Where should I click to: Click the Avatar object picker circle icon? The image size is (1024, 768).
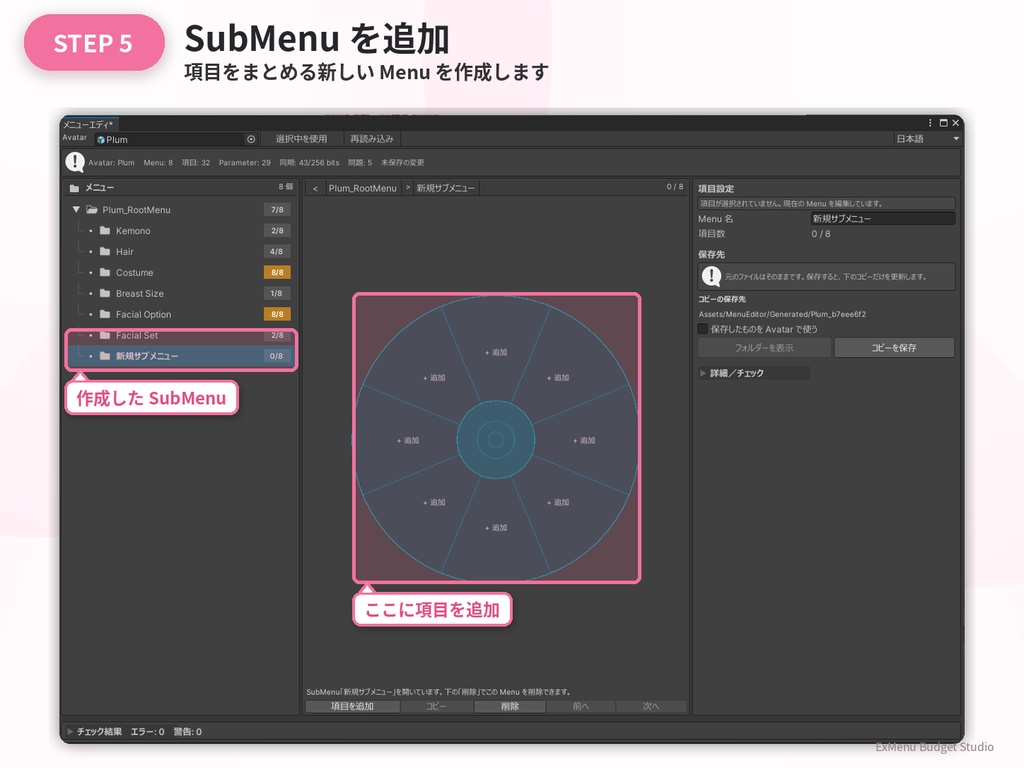tap(251, 139)
